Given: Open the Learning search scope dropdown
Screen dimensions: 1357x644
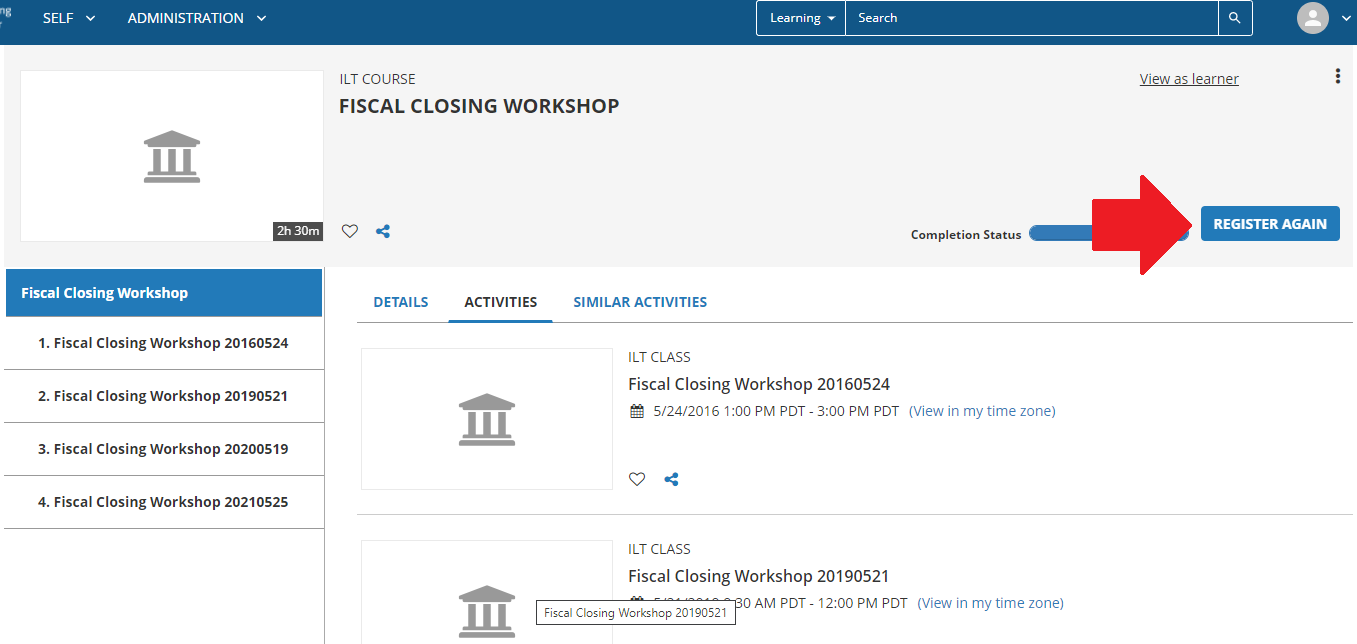Looking at the screenshot, I should [800, 17].
